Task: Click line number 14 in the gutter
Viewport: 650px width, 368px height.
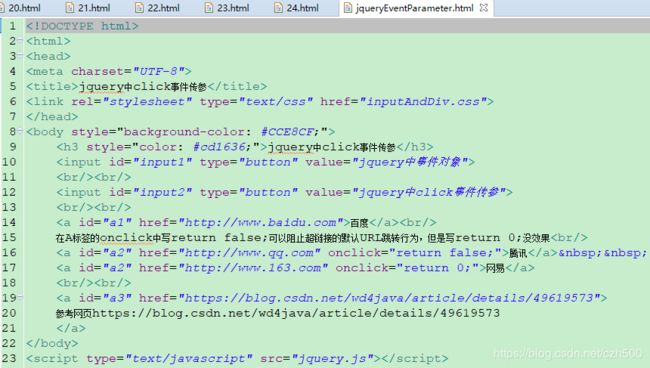Action: 9,222
